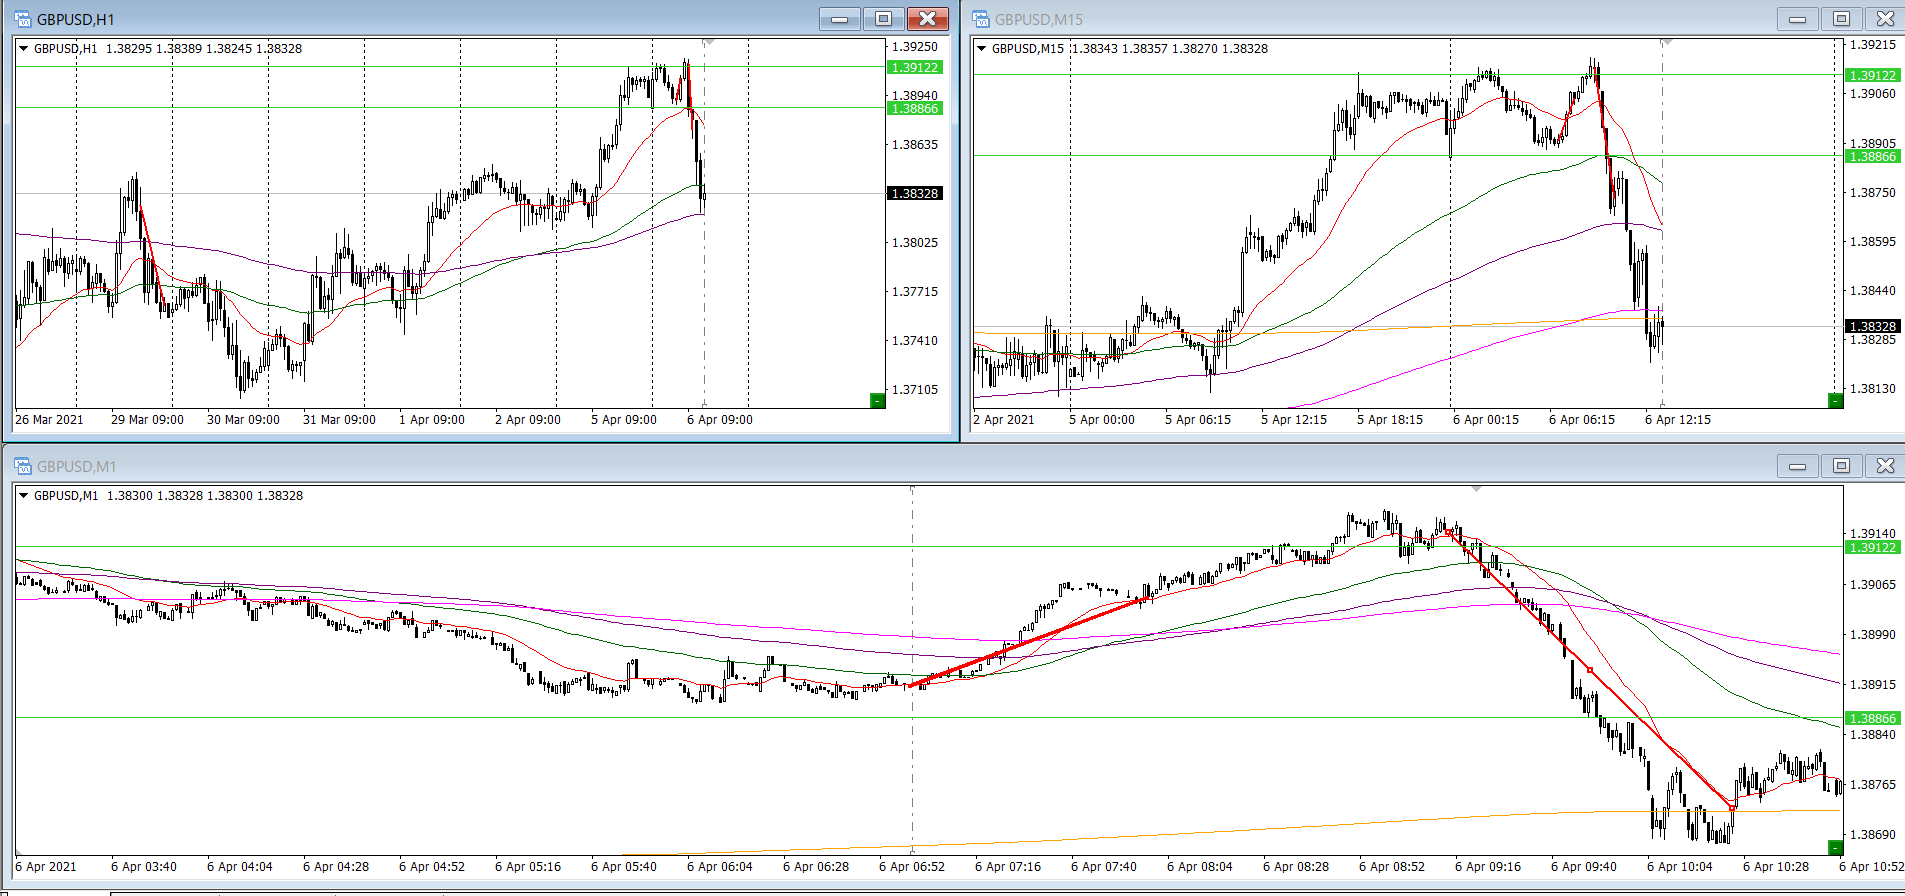Click black 1.38328 current price in H1 chart
This screenshot has height=896, width=1905.
915,193
